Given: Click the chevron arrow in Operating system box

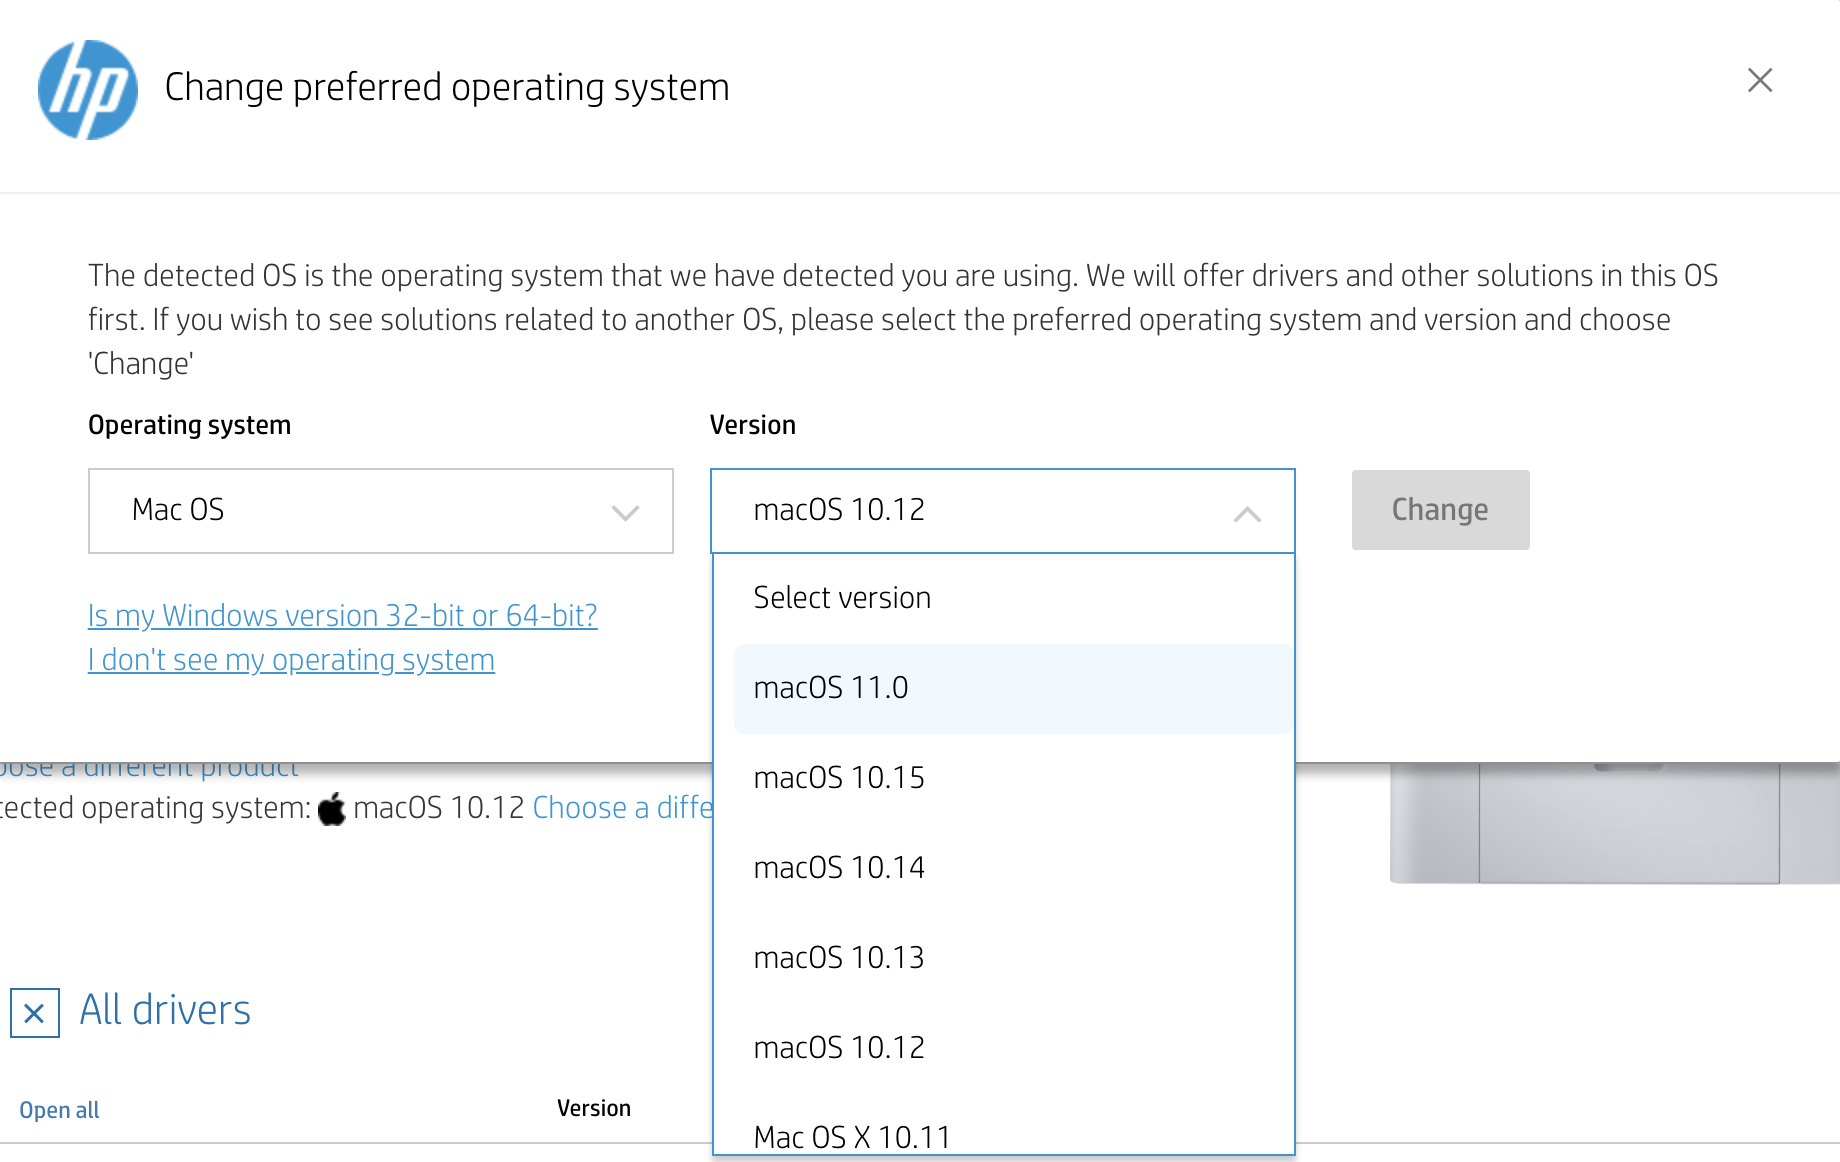Looking at the screenshot, I should click(625, 513).
